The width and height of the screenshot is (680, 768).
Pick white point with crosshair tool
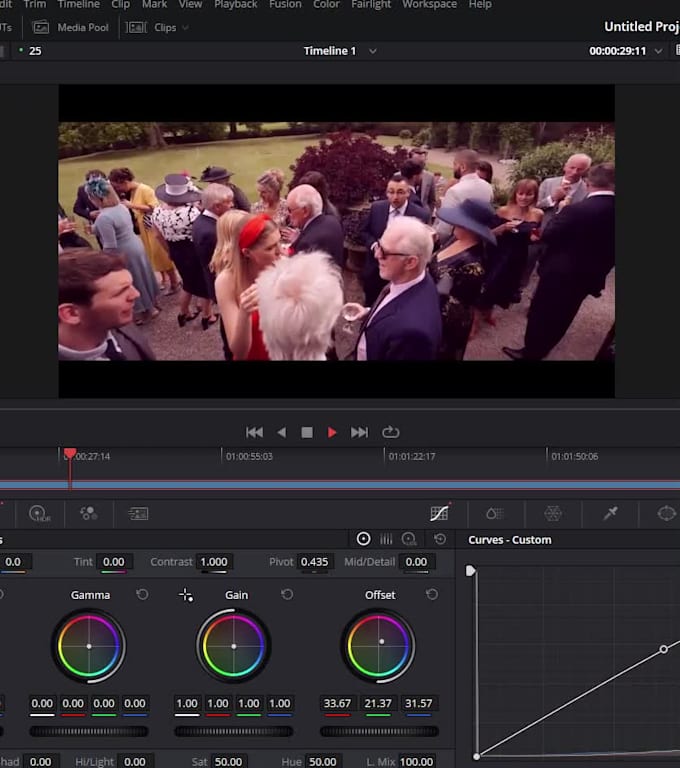186,595
